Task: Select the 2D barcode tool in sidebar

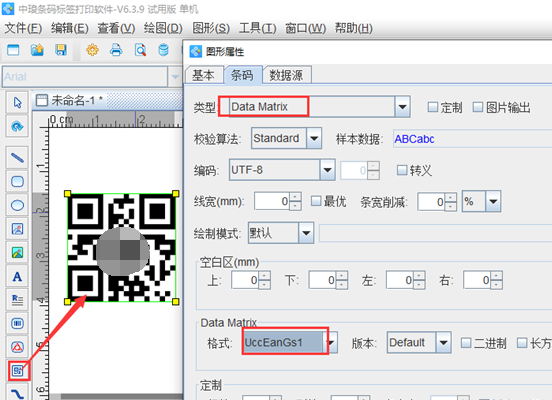Action: pos(18,370)
